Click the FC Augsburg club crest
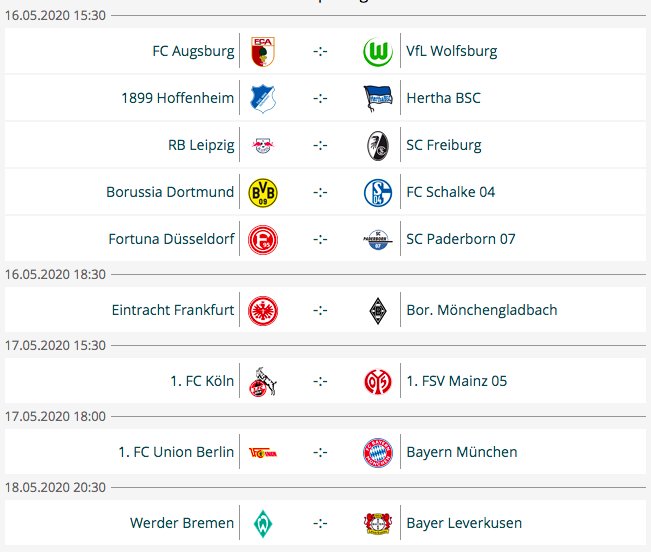 262,51
